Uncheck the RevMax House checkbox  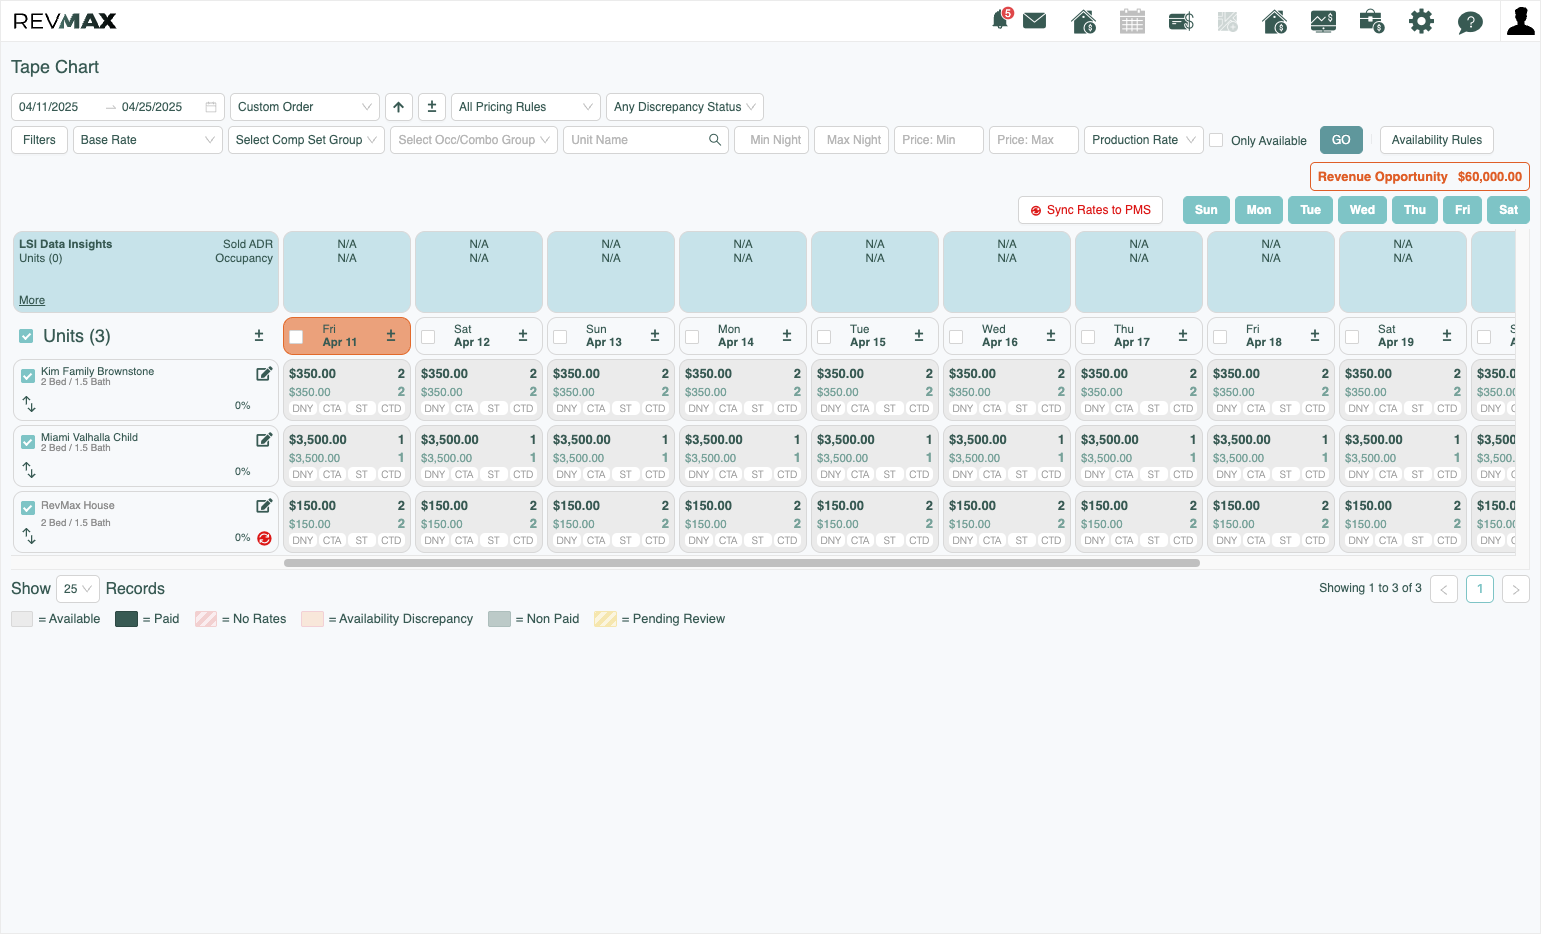[28, 508]
